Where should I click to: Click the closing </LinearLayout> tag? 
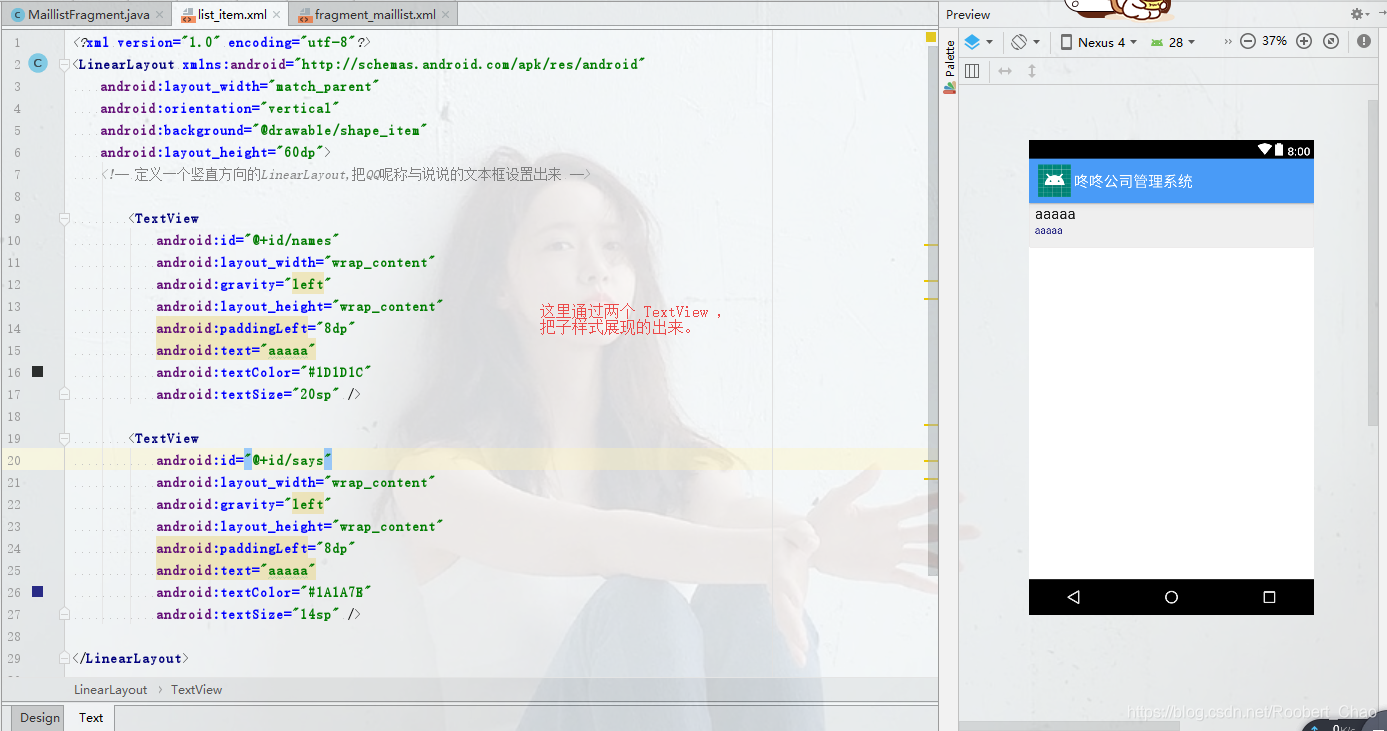coord(130,658)
